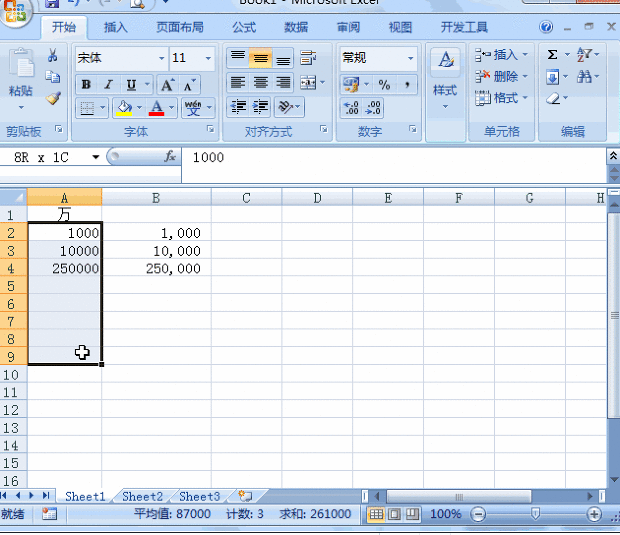Click Find and Select binoculars

point(584,76)
